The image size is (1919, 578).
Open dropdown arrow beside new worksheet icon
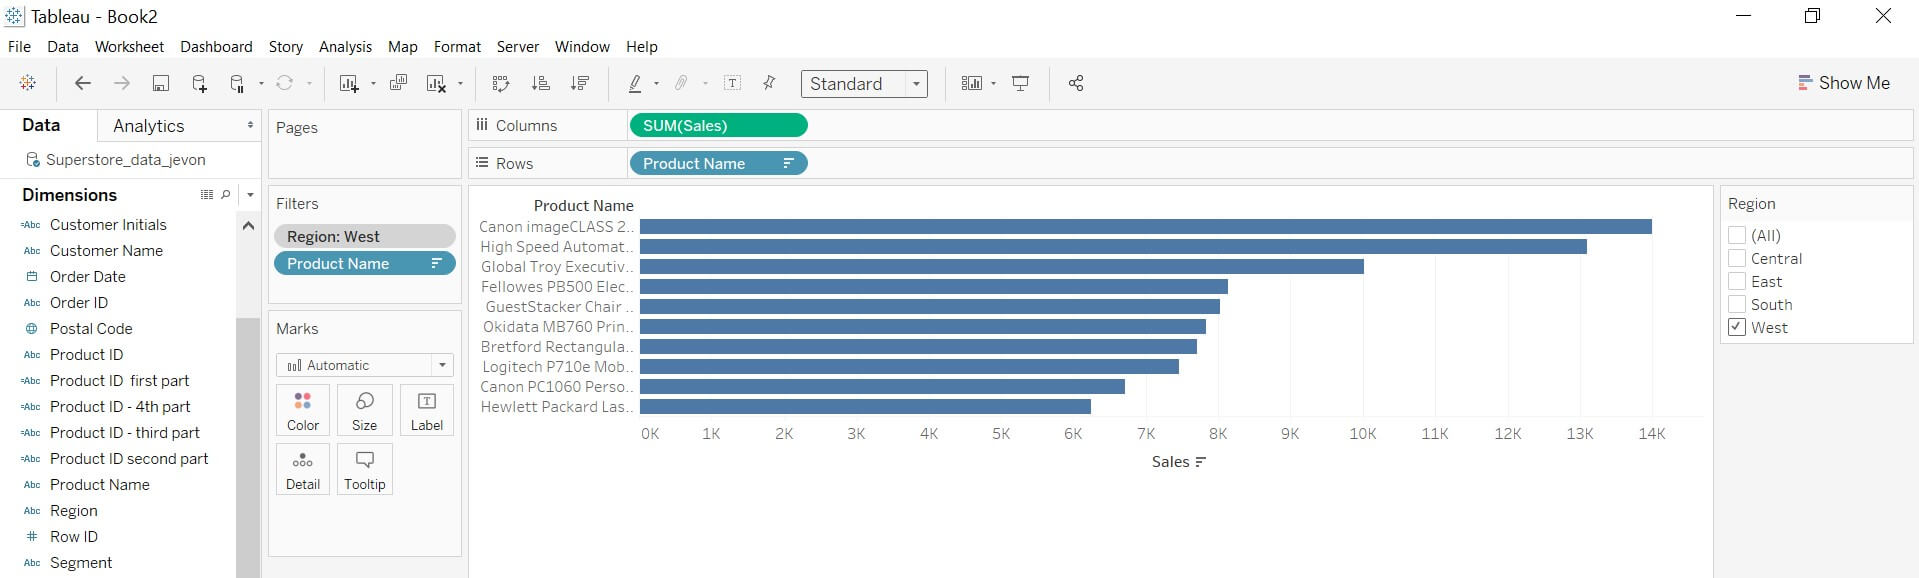coord(373,84)
